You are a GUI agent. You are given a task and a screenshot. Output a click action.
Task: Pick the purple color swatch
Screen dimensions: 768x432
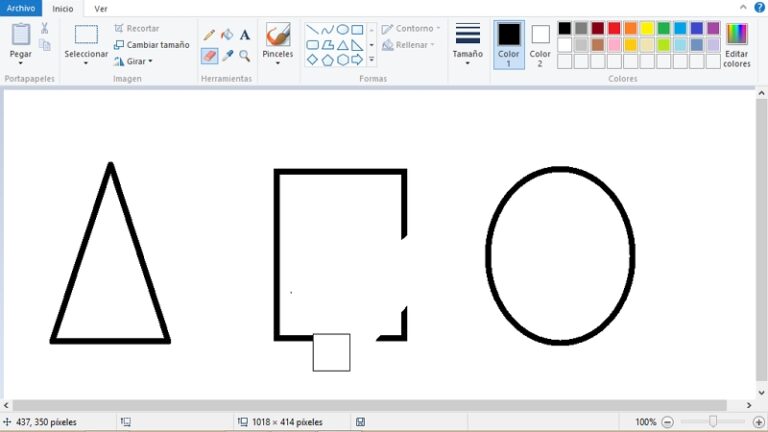pos(713,28)
